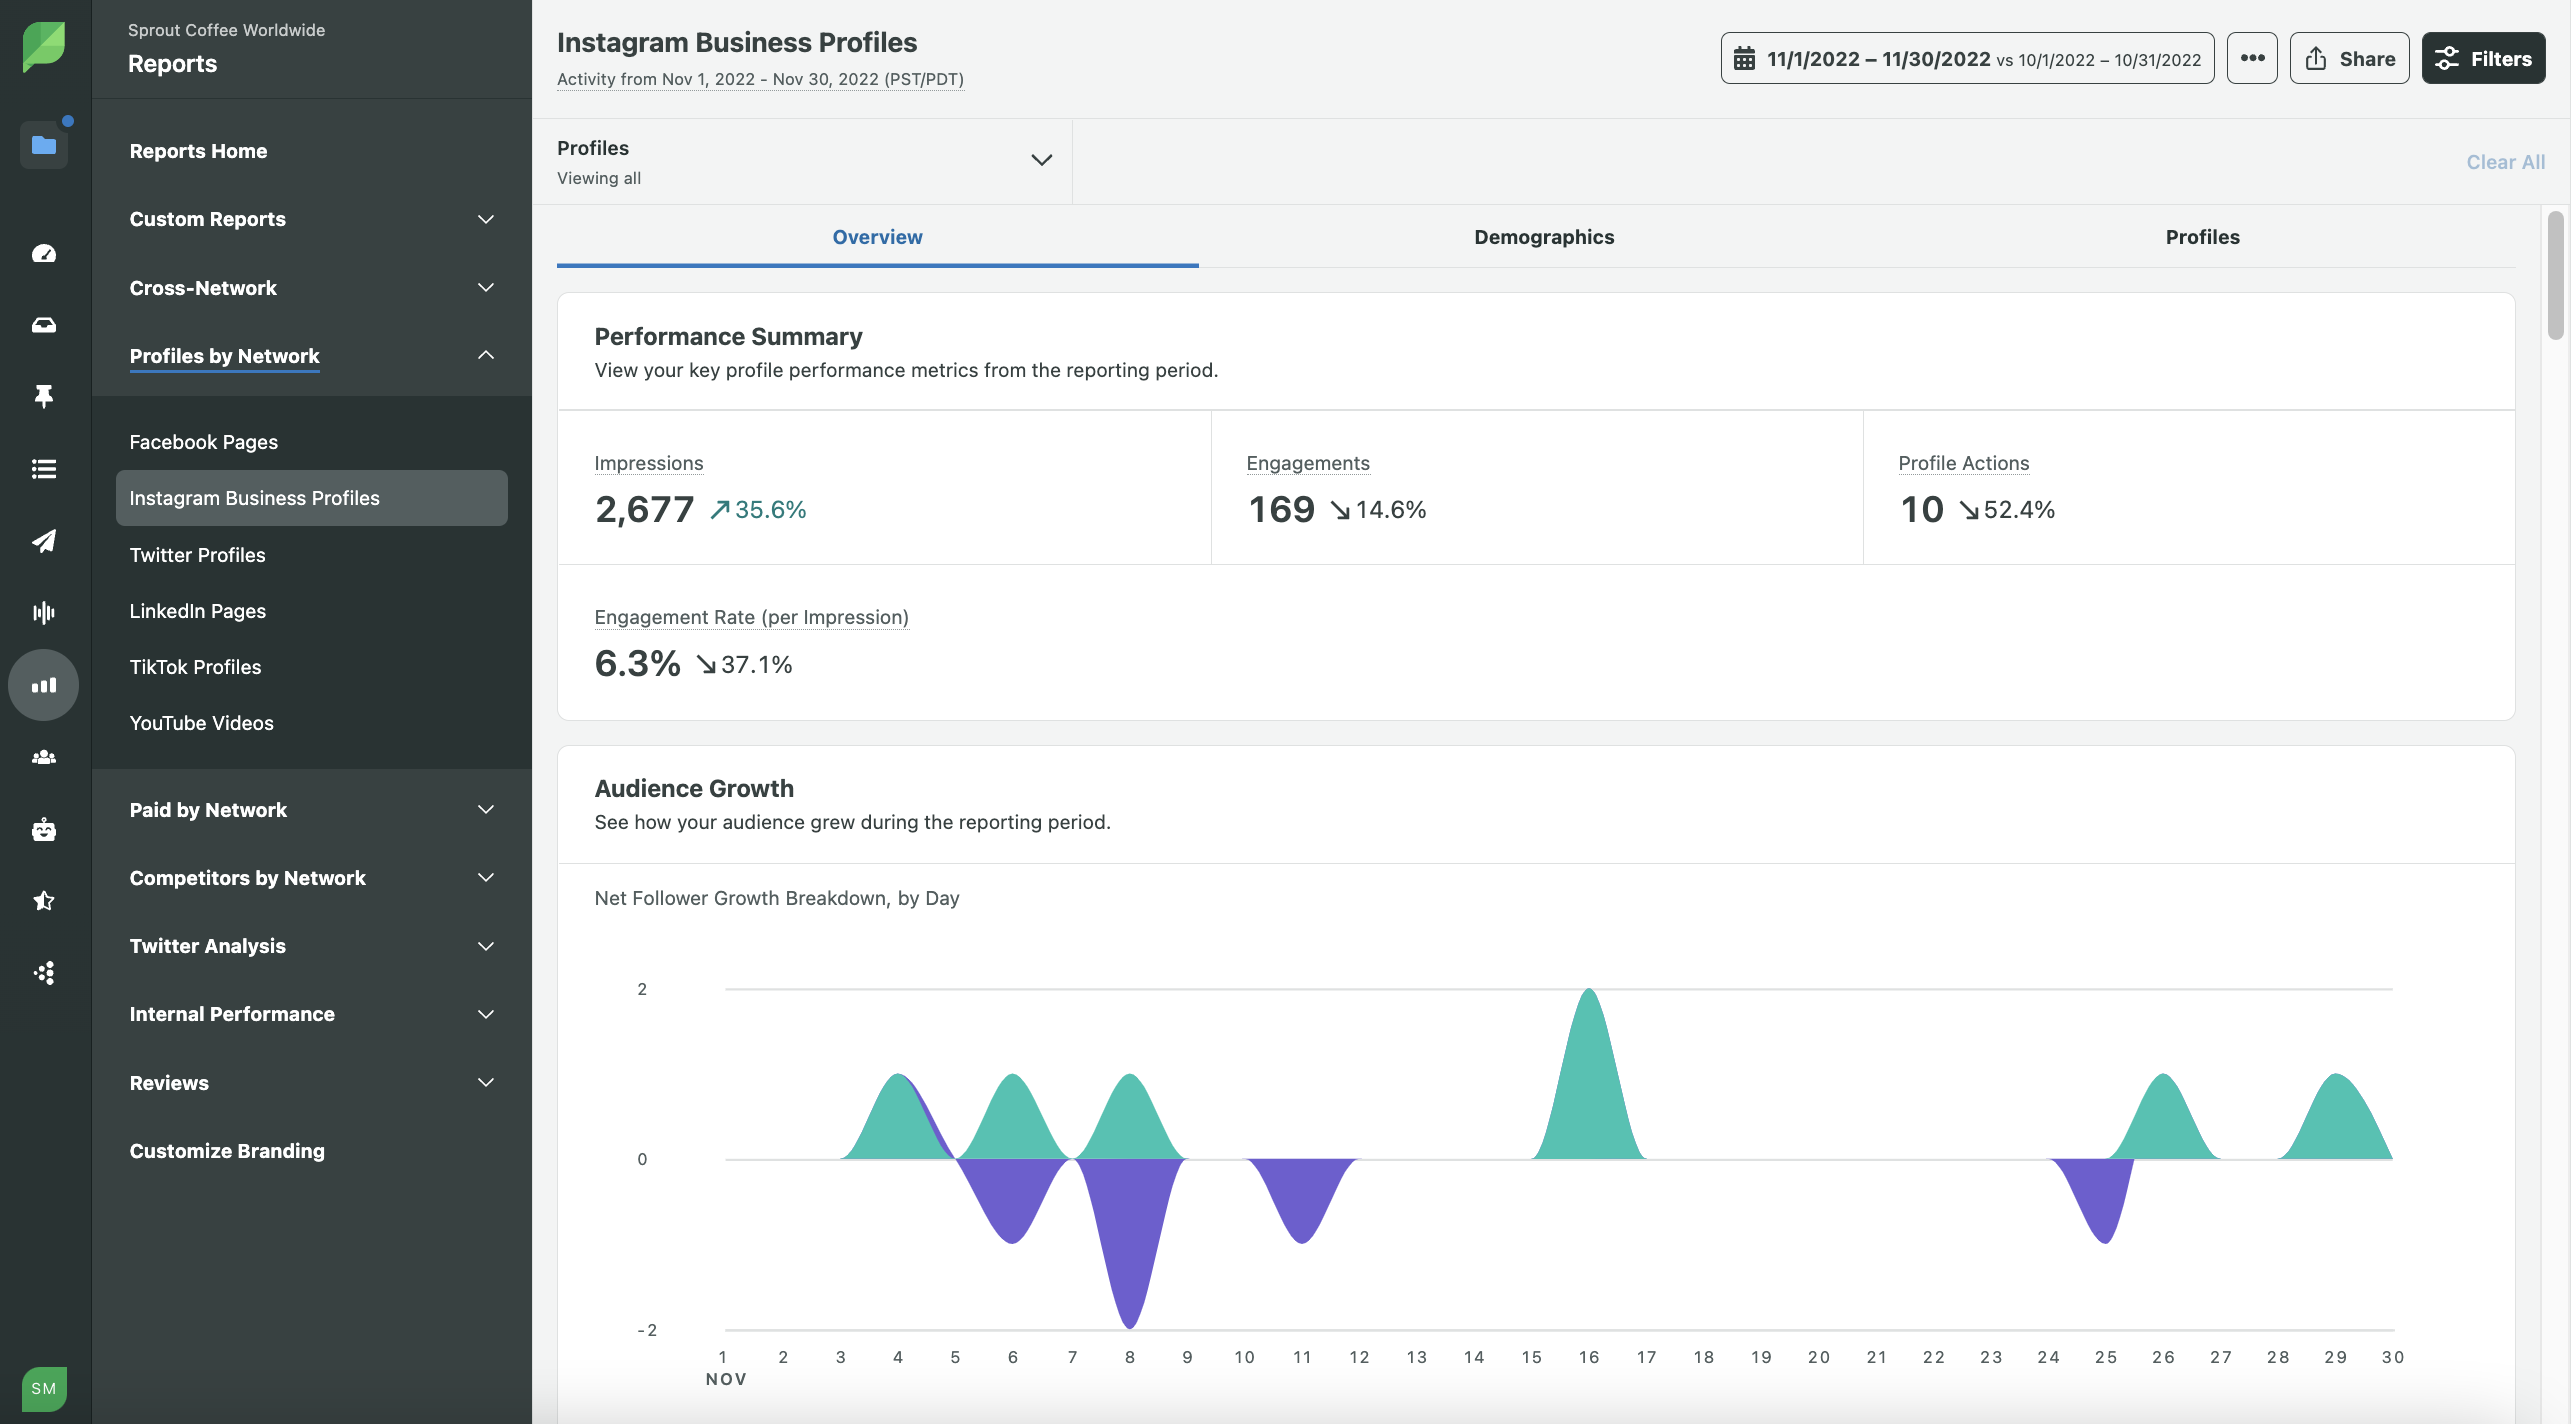Open the three-dots more options button
Screen dimensions: 2572x1424
coord(2252,58)
